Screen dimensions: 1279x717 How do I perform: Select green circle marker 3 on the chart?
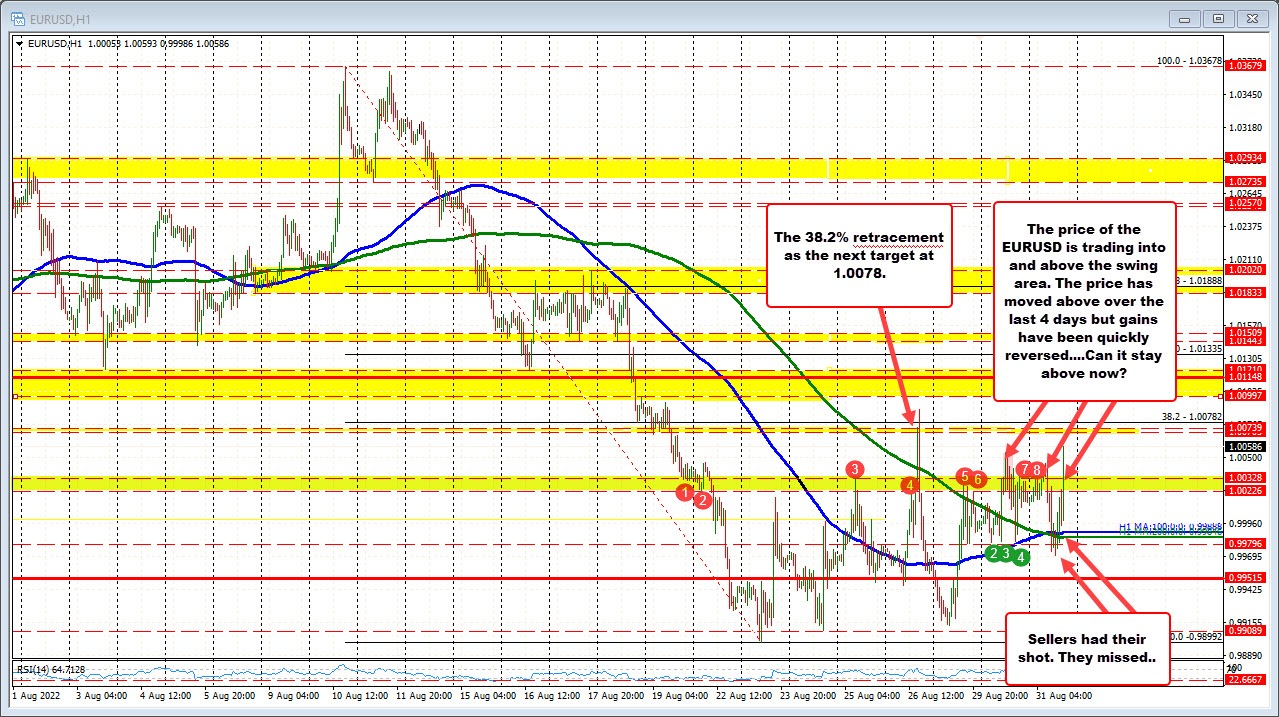[x=1007, y=553]
